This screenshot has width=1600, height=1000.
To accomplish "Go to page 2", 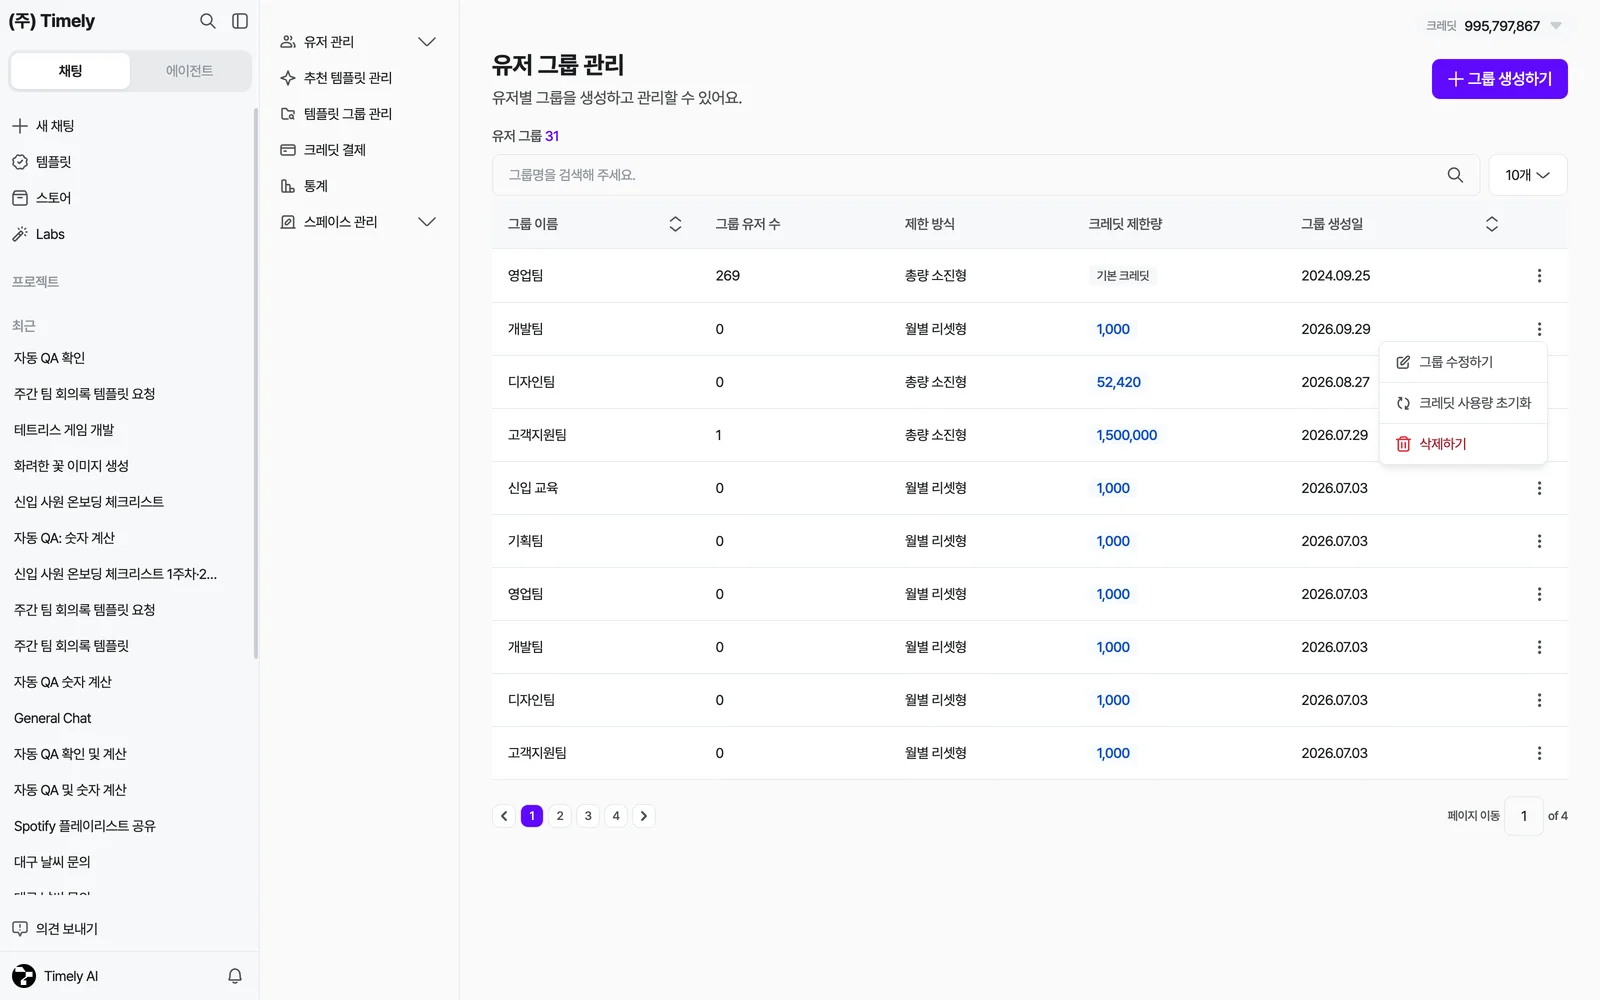I will tap(560, 816).
